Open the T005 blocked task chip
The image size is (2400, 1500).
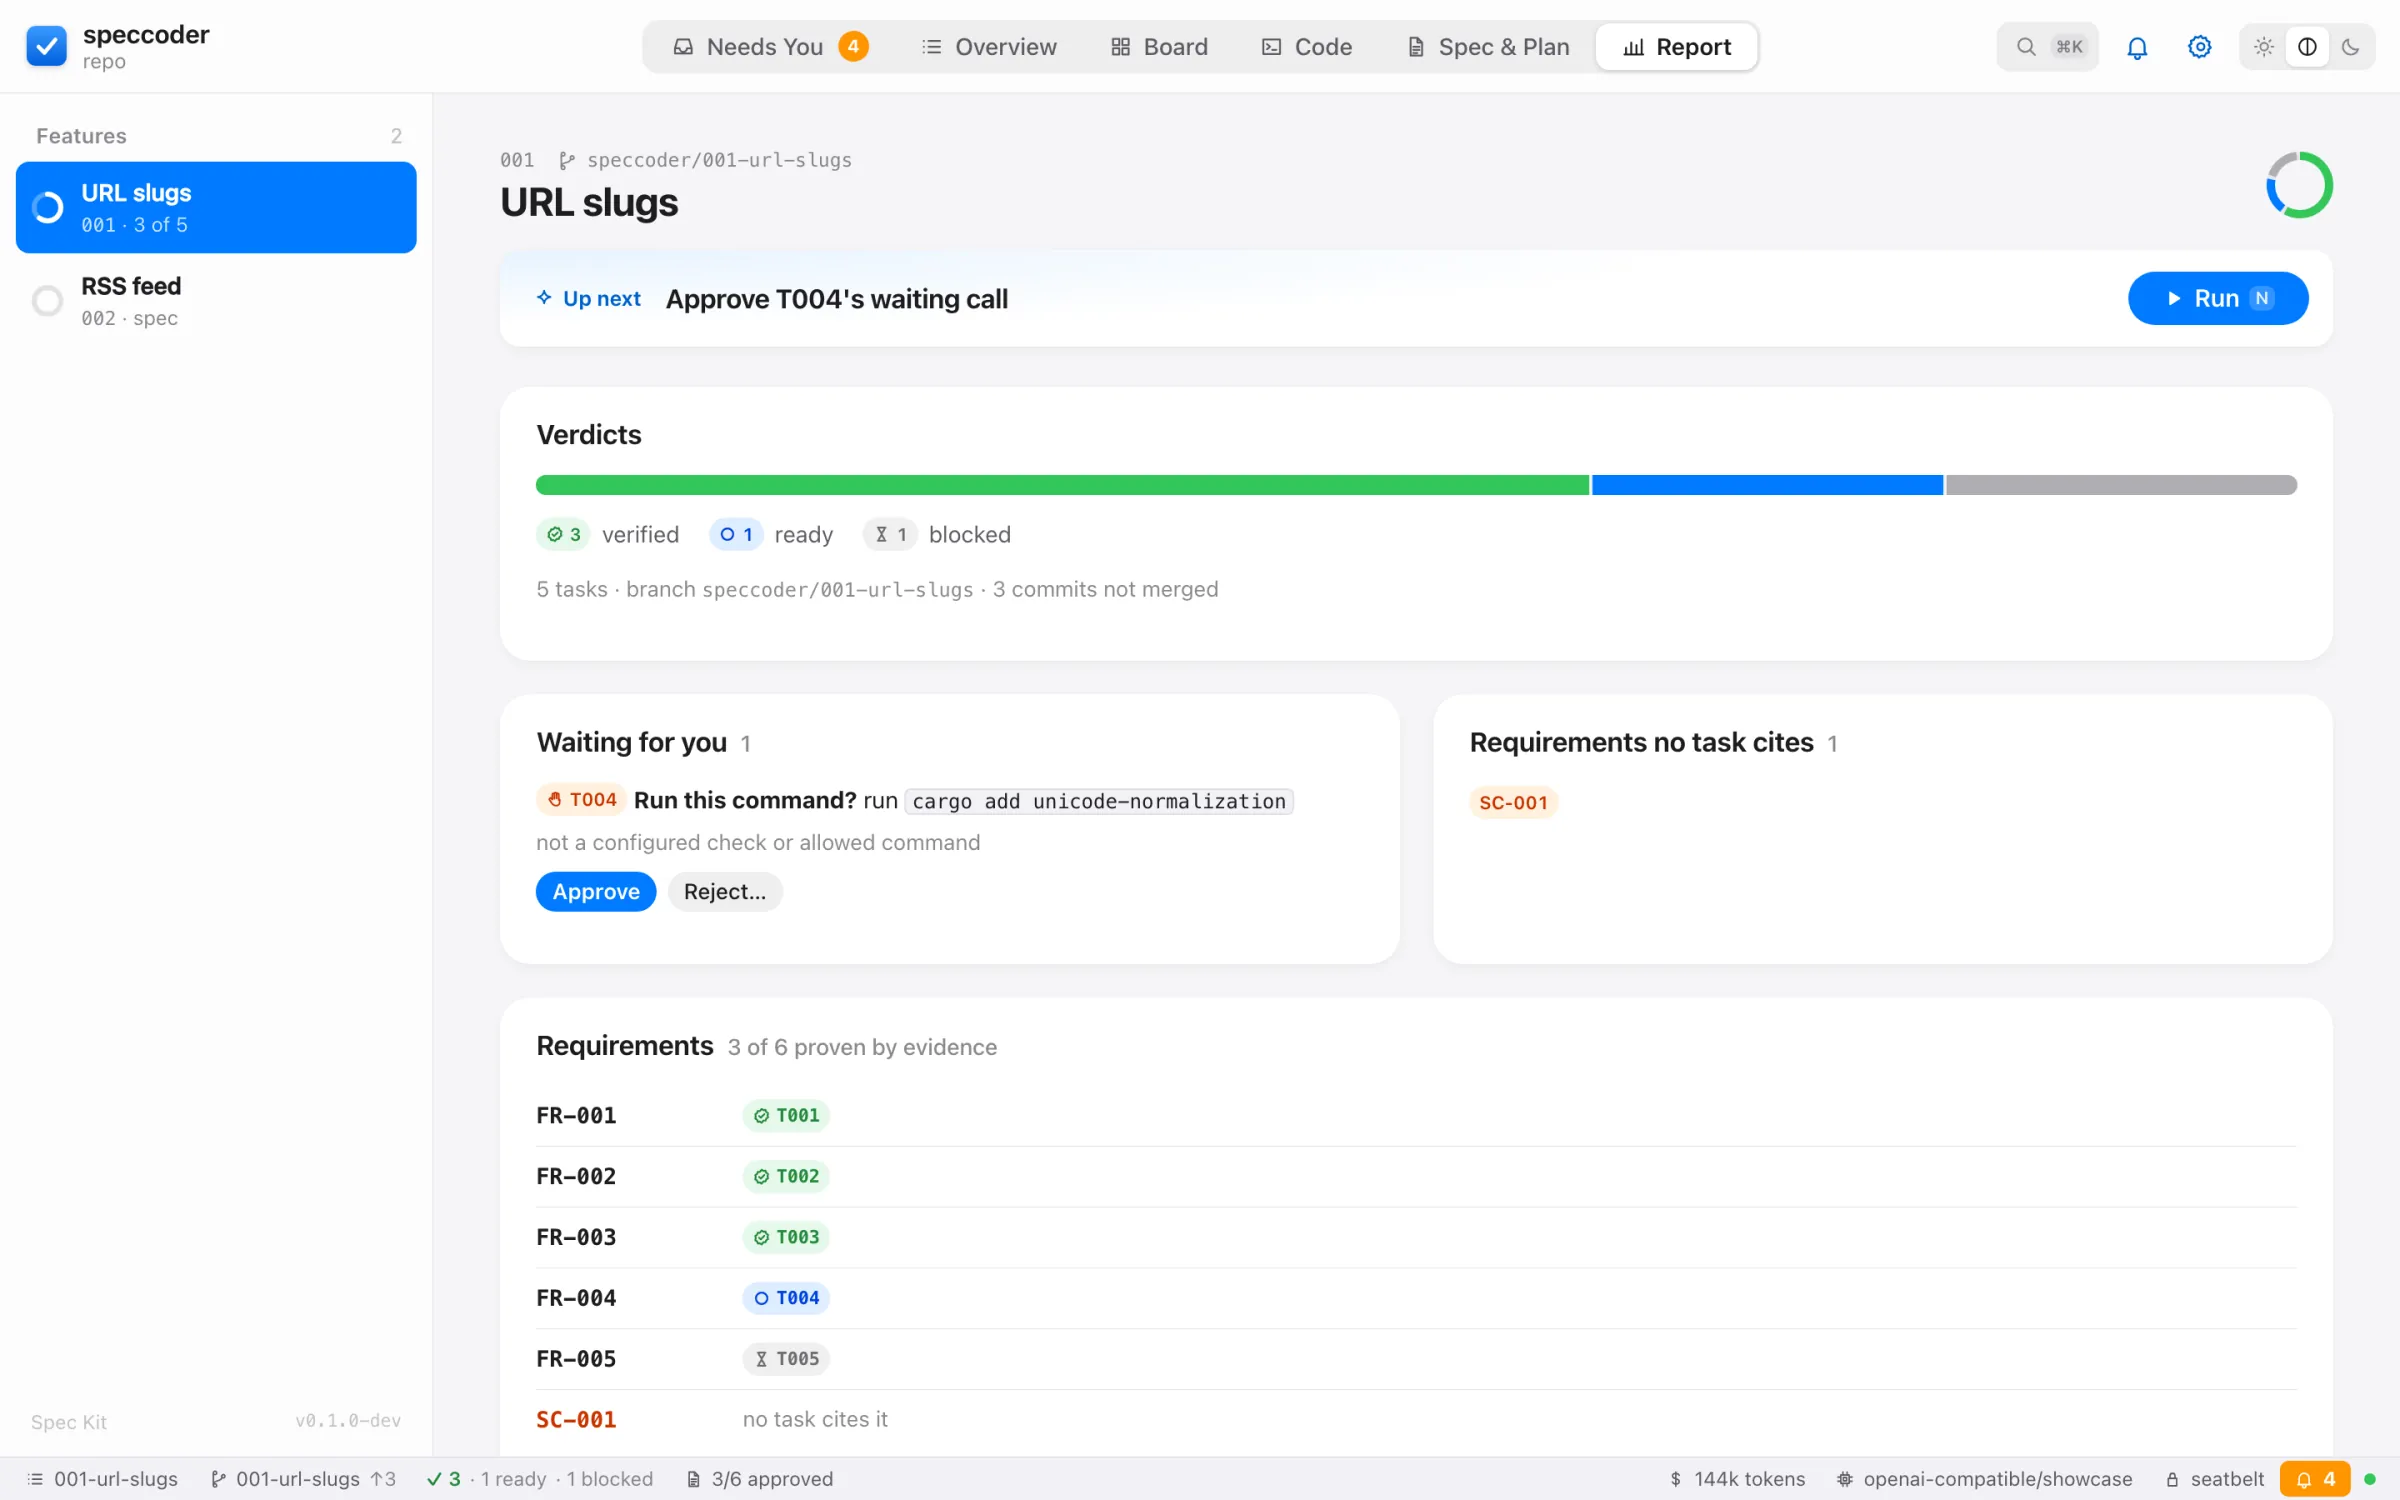tap(786, 1359)
